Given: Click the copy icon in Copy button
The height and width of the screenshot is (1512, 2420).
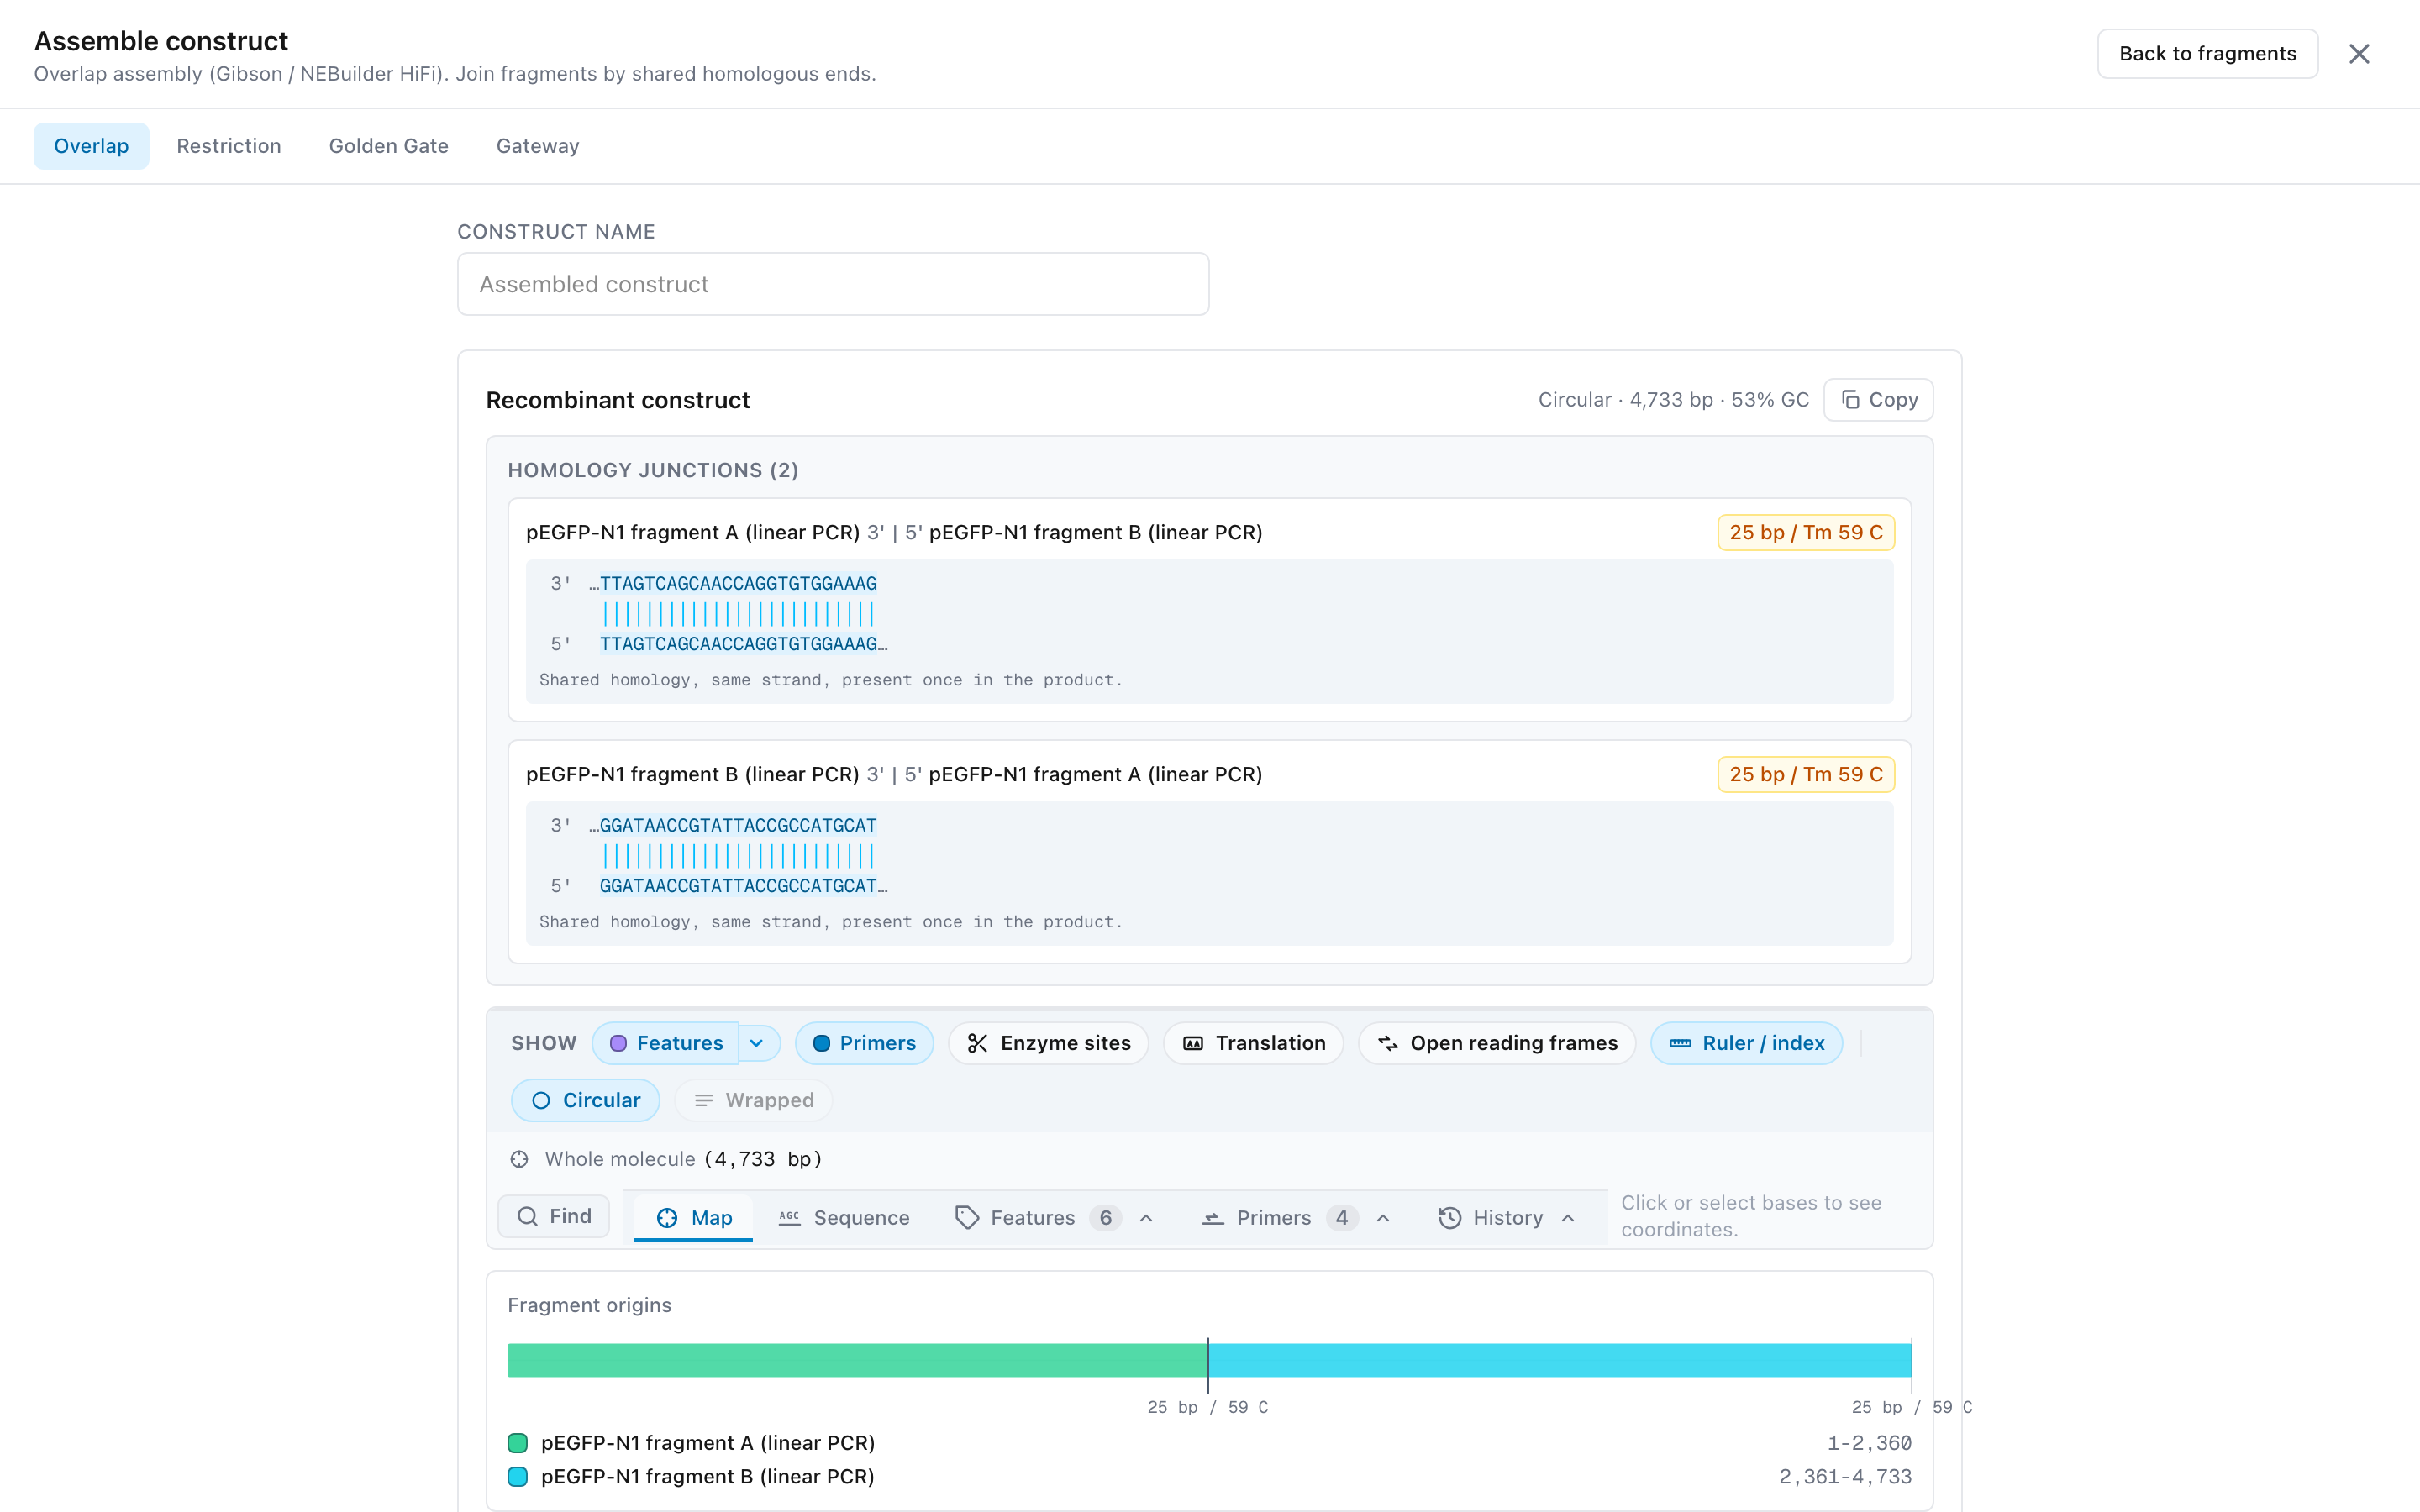Looking at the screenshot, I should coord(1850,400).
